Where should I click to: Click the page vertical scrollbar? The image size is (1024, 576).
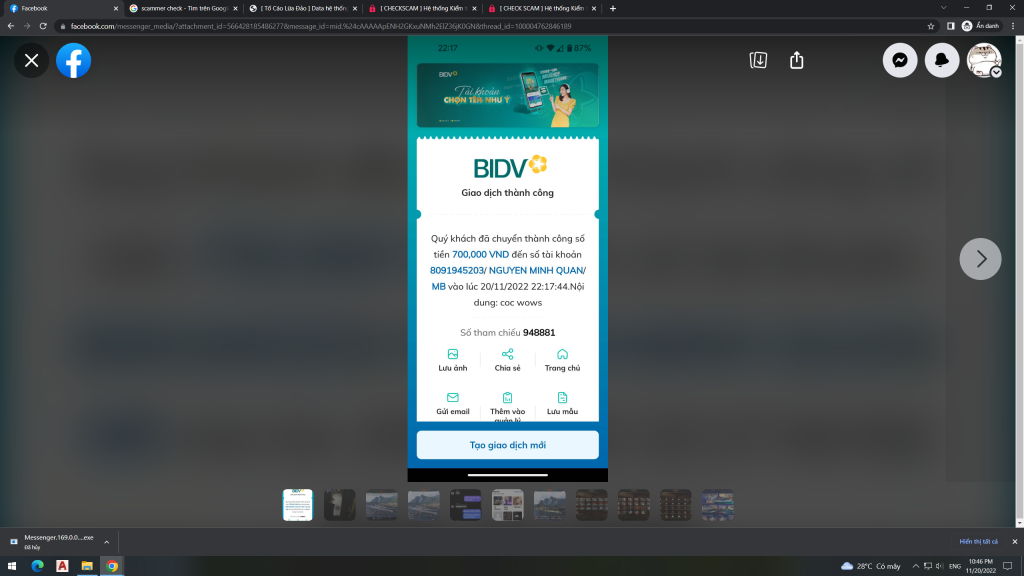tap(1019, 281)
